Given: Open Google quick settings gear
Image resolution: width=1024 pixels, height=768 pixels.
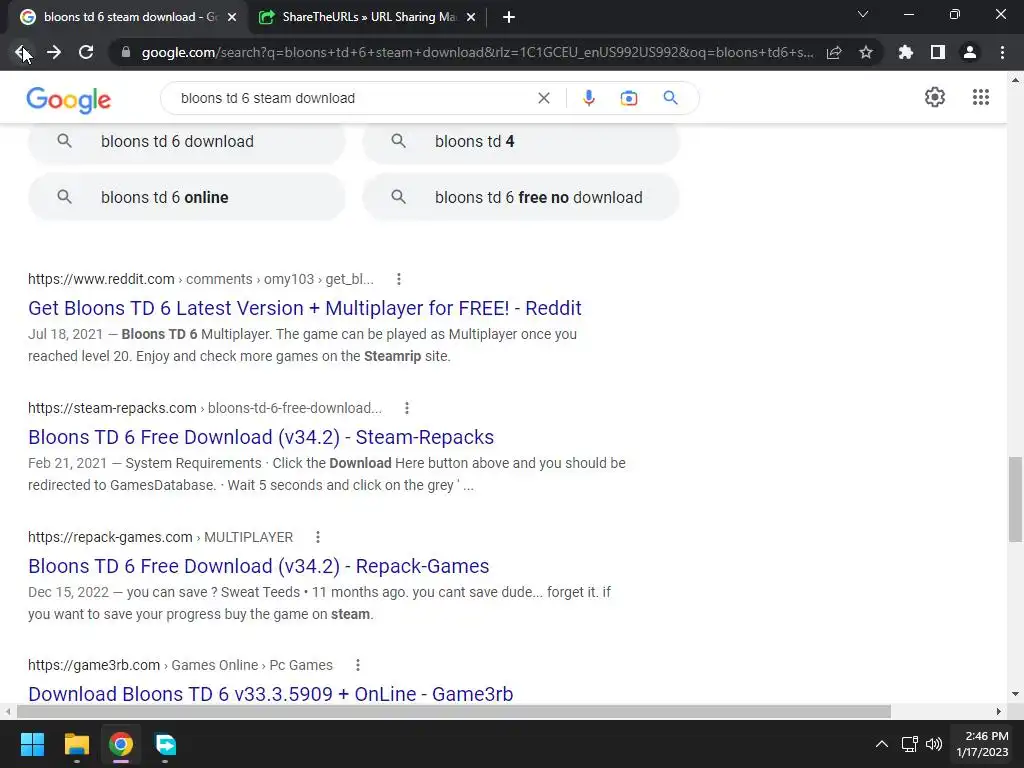Looking at the screenshot, I should [935, 97].
